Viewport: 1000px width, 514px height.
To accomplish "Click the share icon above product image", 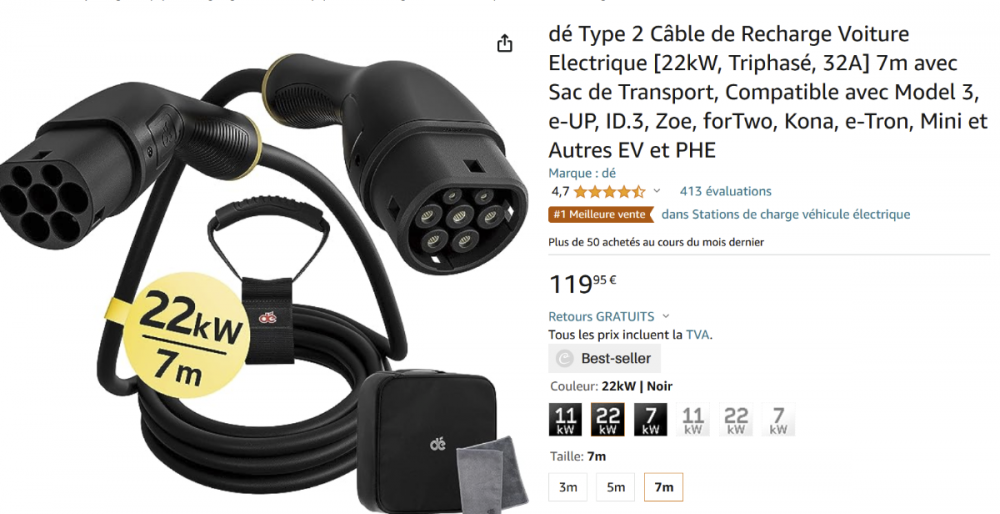I will pyautogui.click(x=504, y=43).
